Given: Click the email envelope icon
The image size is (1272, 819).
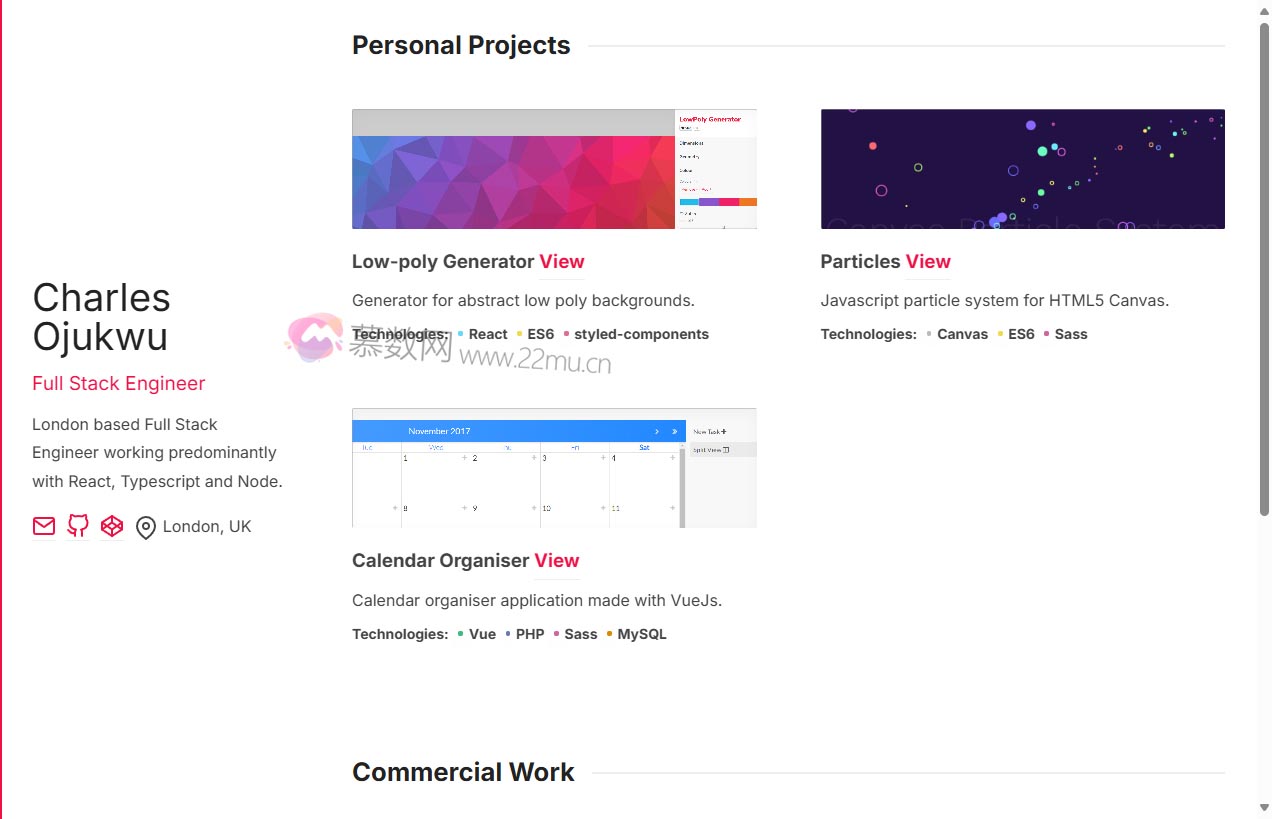Looking at the screenshot, I should [44, 526].
